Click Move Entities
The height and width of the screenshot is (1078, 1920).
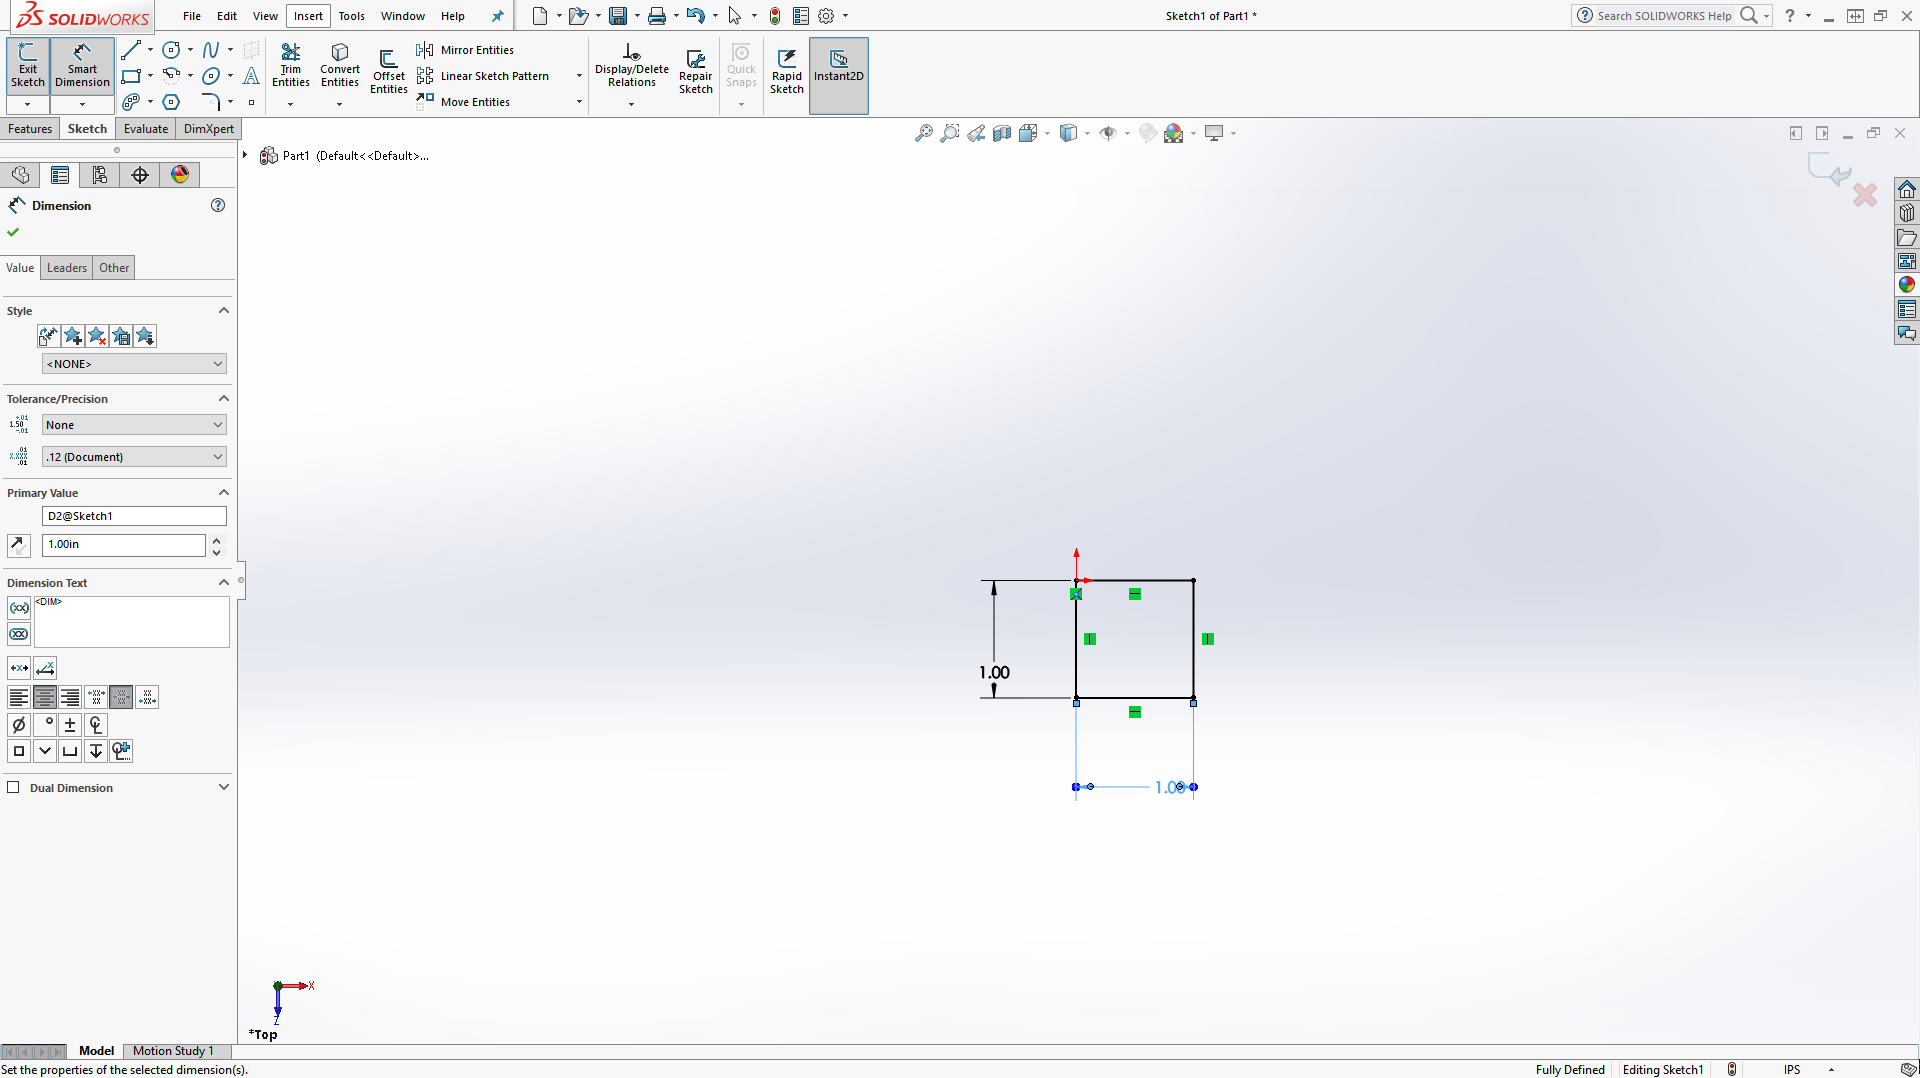click(464, 102)
